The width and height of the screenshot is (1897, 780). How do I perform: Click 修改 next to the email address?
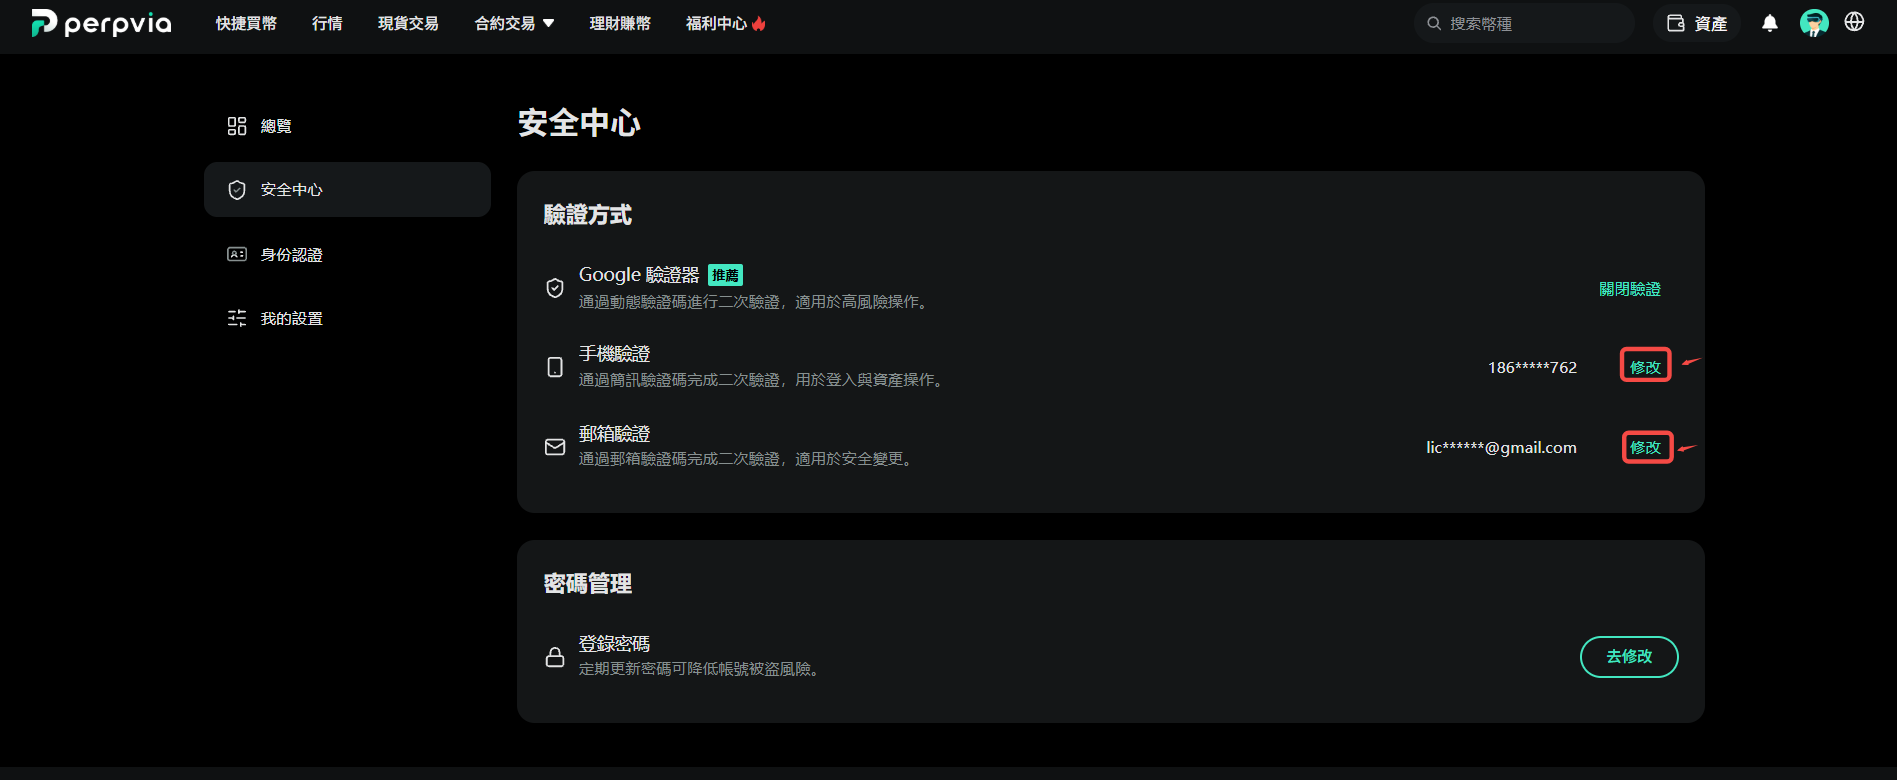1646,447
